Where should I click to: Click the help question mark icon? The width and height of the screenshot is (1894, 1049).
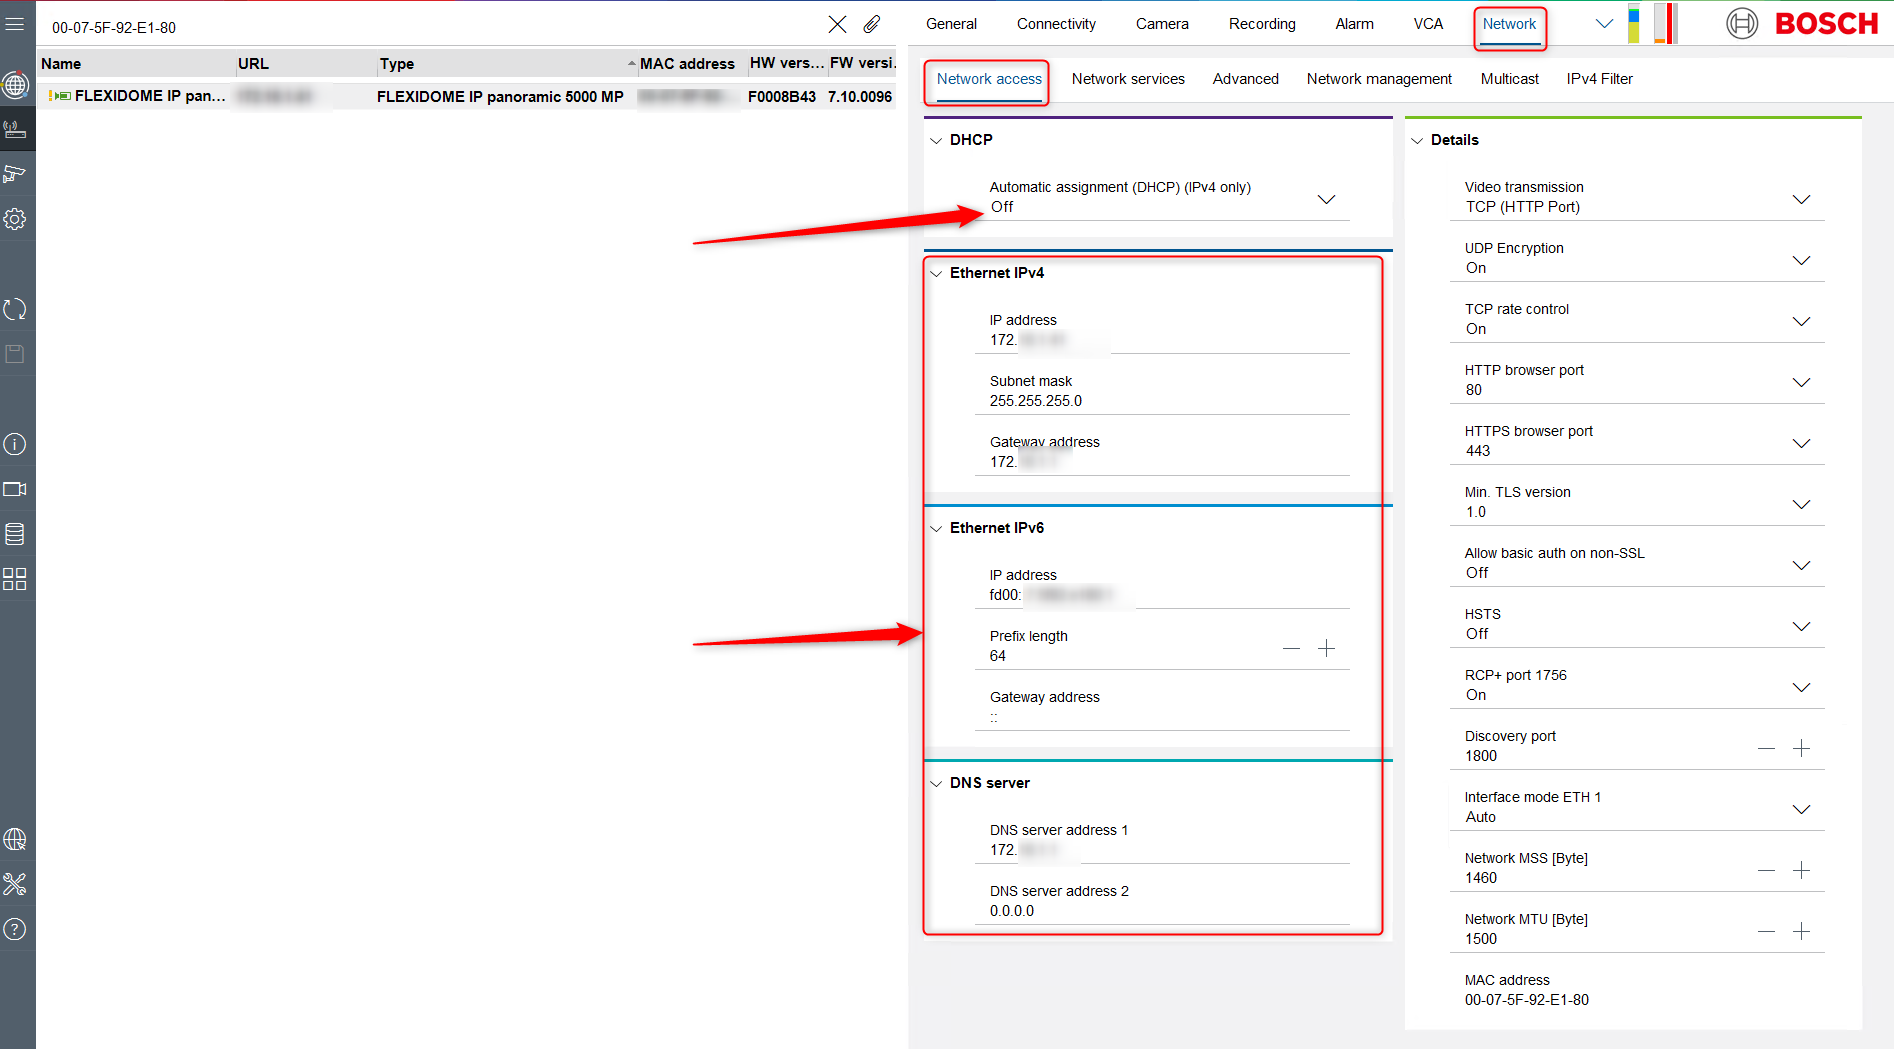(x=15, y=929)
